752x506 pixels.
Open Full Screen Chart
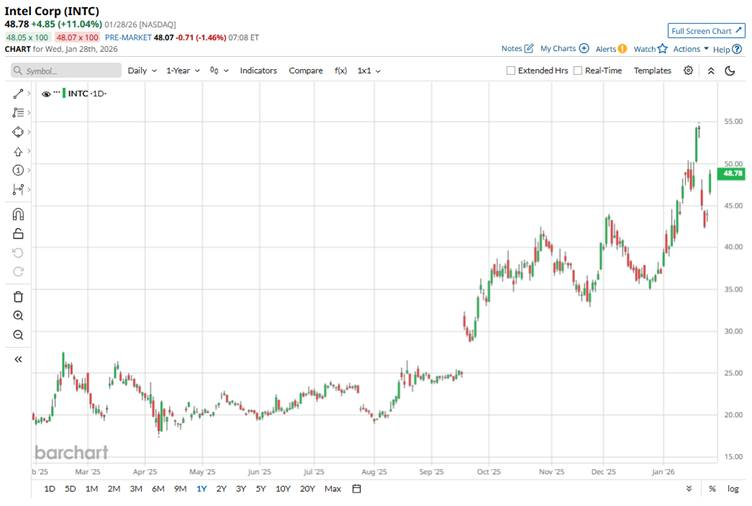point(706,31)
